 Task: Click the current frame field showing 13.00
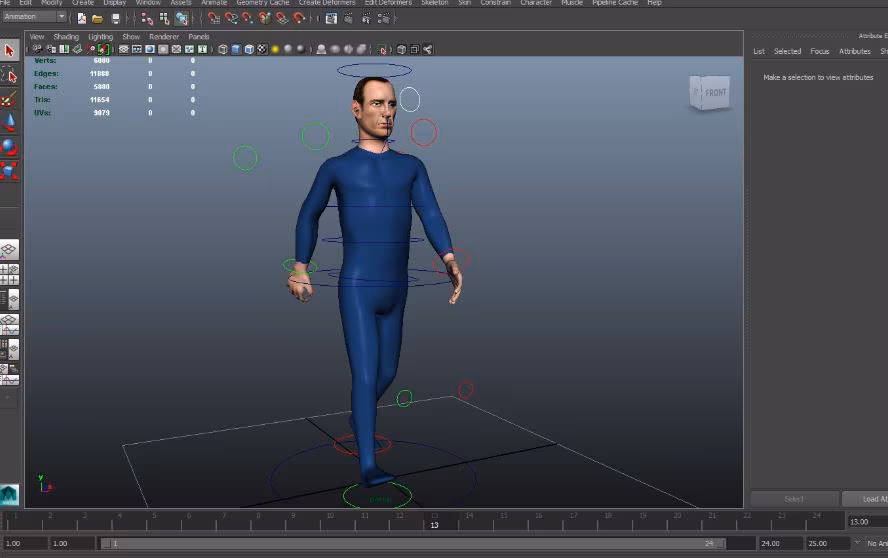(867, 522)
